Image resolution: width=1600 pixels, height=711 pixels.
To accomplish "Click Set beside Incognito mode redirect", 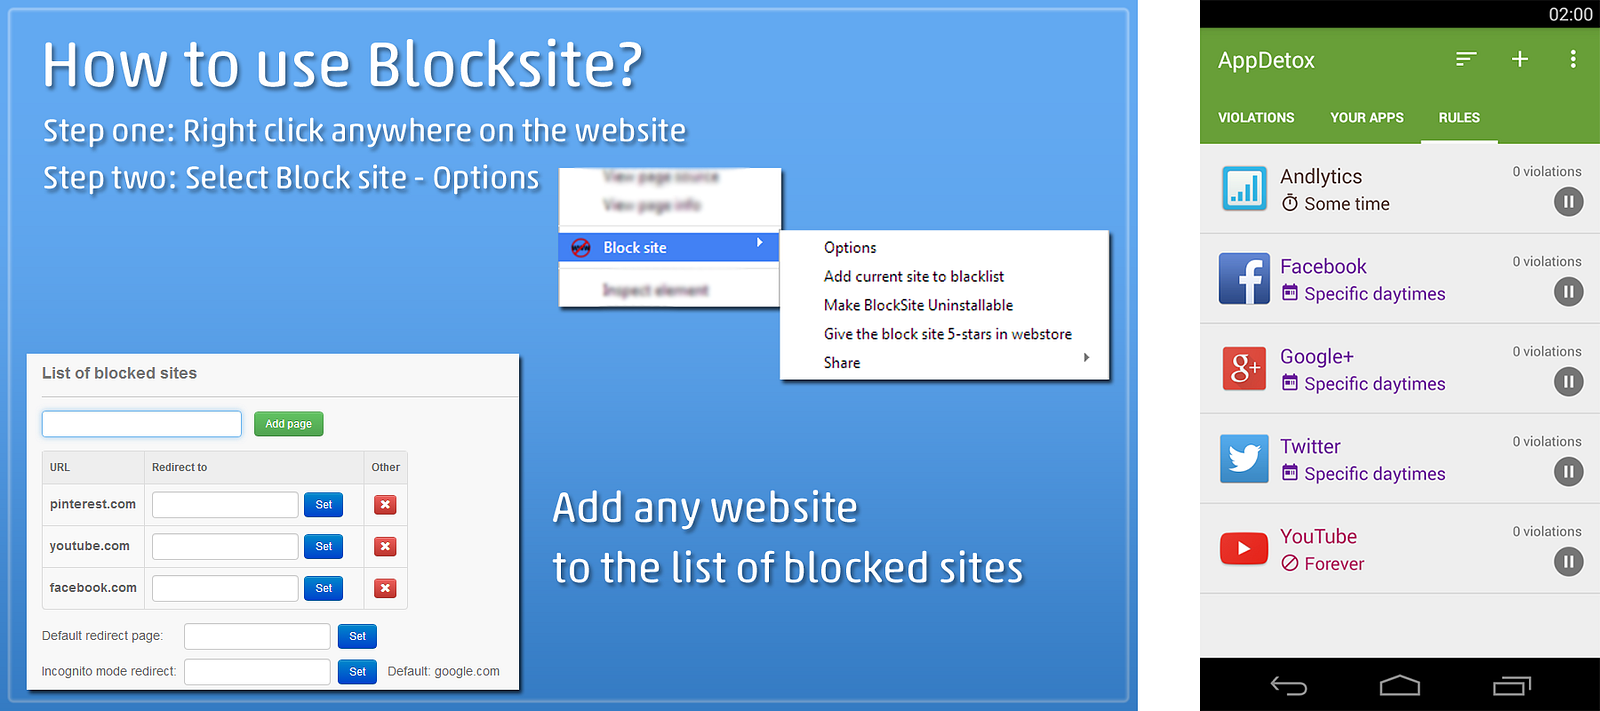I will pyautogui.click(x=357, y=671).
